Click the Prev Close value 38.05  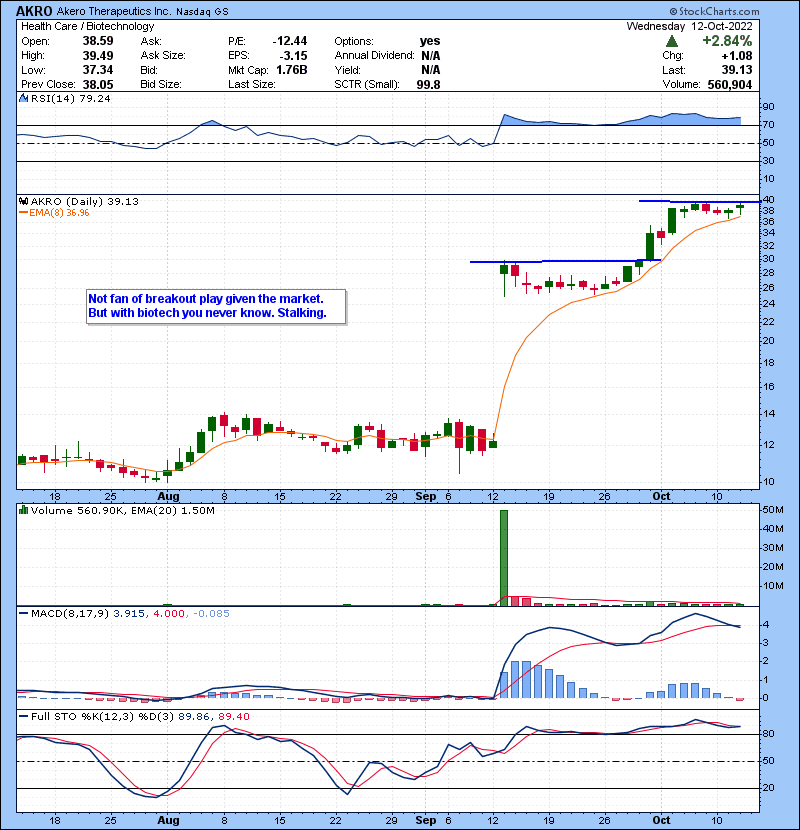click(98, 84)
